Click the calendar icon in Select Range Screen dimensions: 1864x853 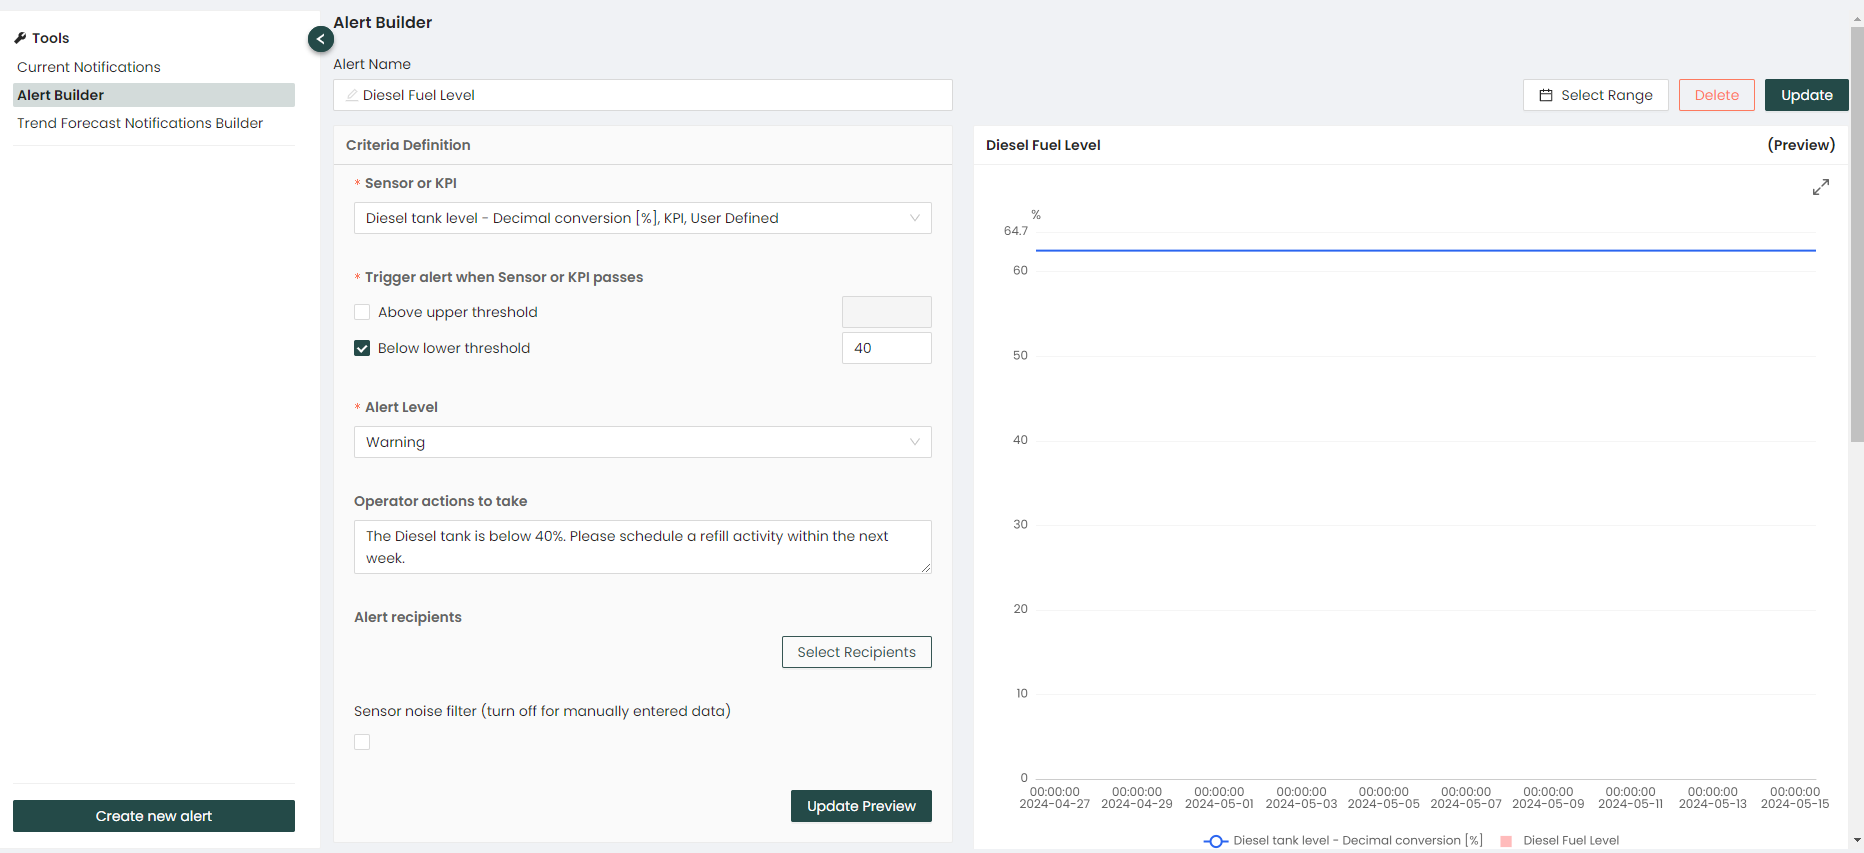1545,95
